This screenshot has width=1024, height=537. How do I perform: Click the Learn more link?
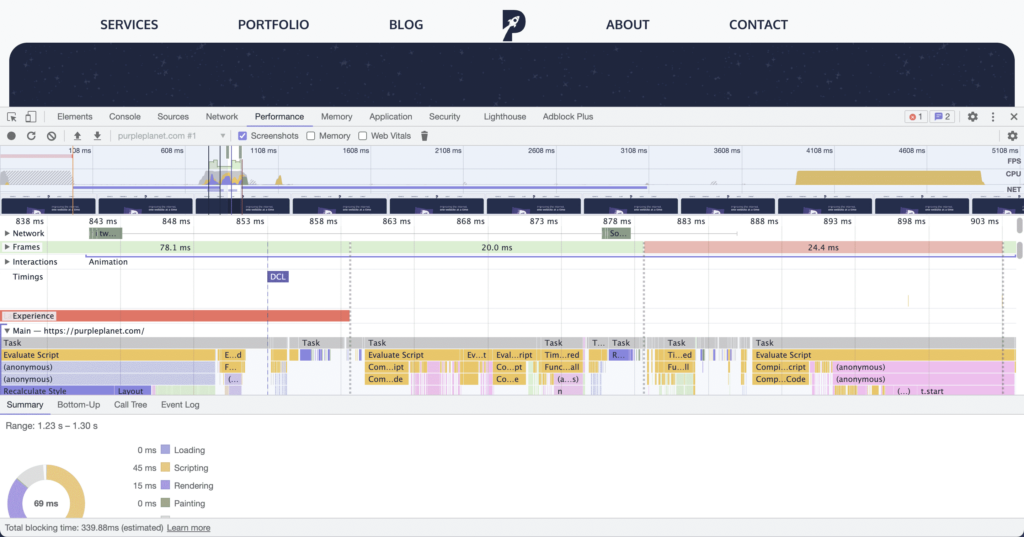[x=188, y=528]
